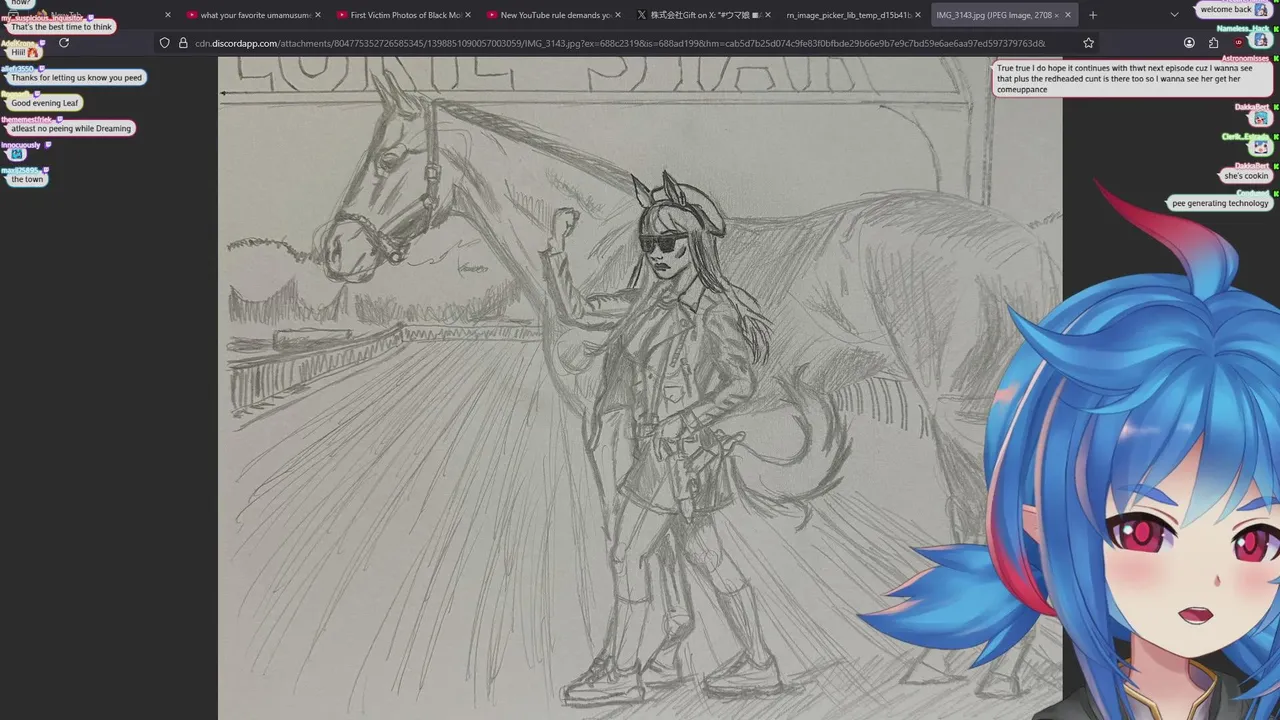Click the red uBlock extension icon
Viewport: 1280px width, 720px height.
1239,43
